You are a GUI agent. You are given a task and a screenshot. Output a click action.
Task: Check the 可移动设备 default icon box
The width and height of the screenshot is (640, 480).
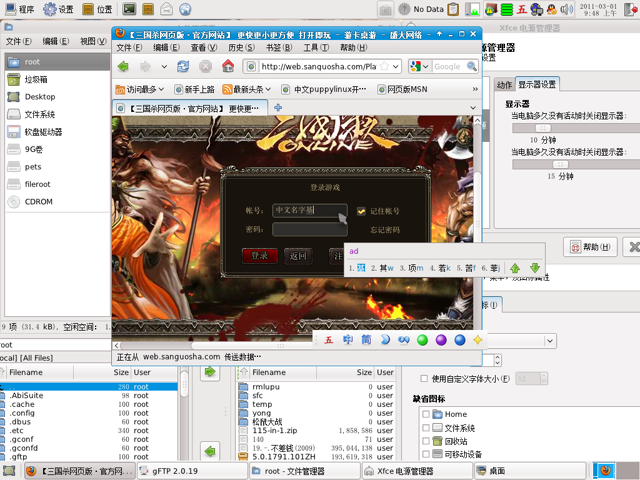(x=426, y=454)
